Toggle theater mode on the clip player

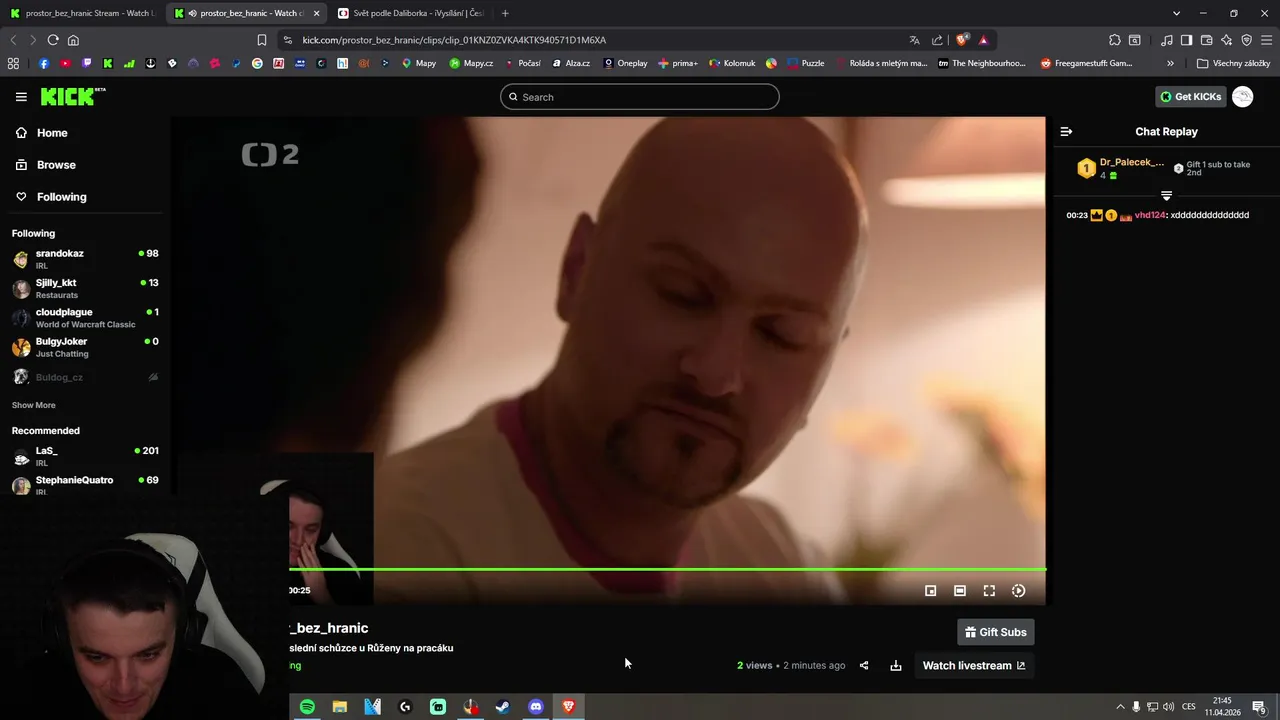[960, 591]
